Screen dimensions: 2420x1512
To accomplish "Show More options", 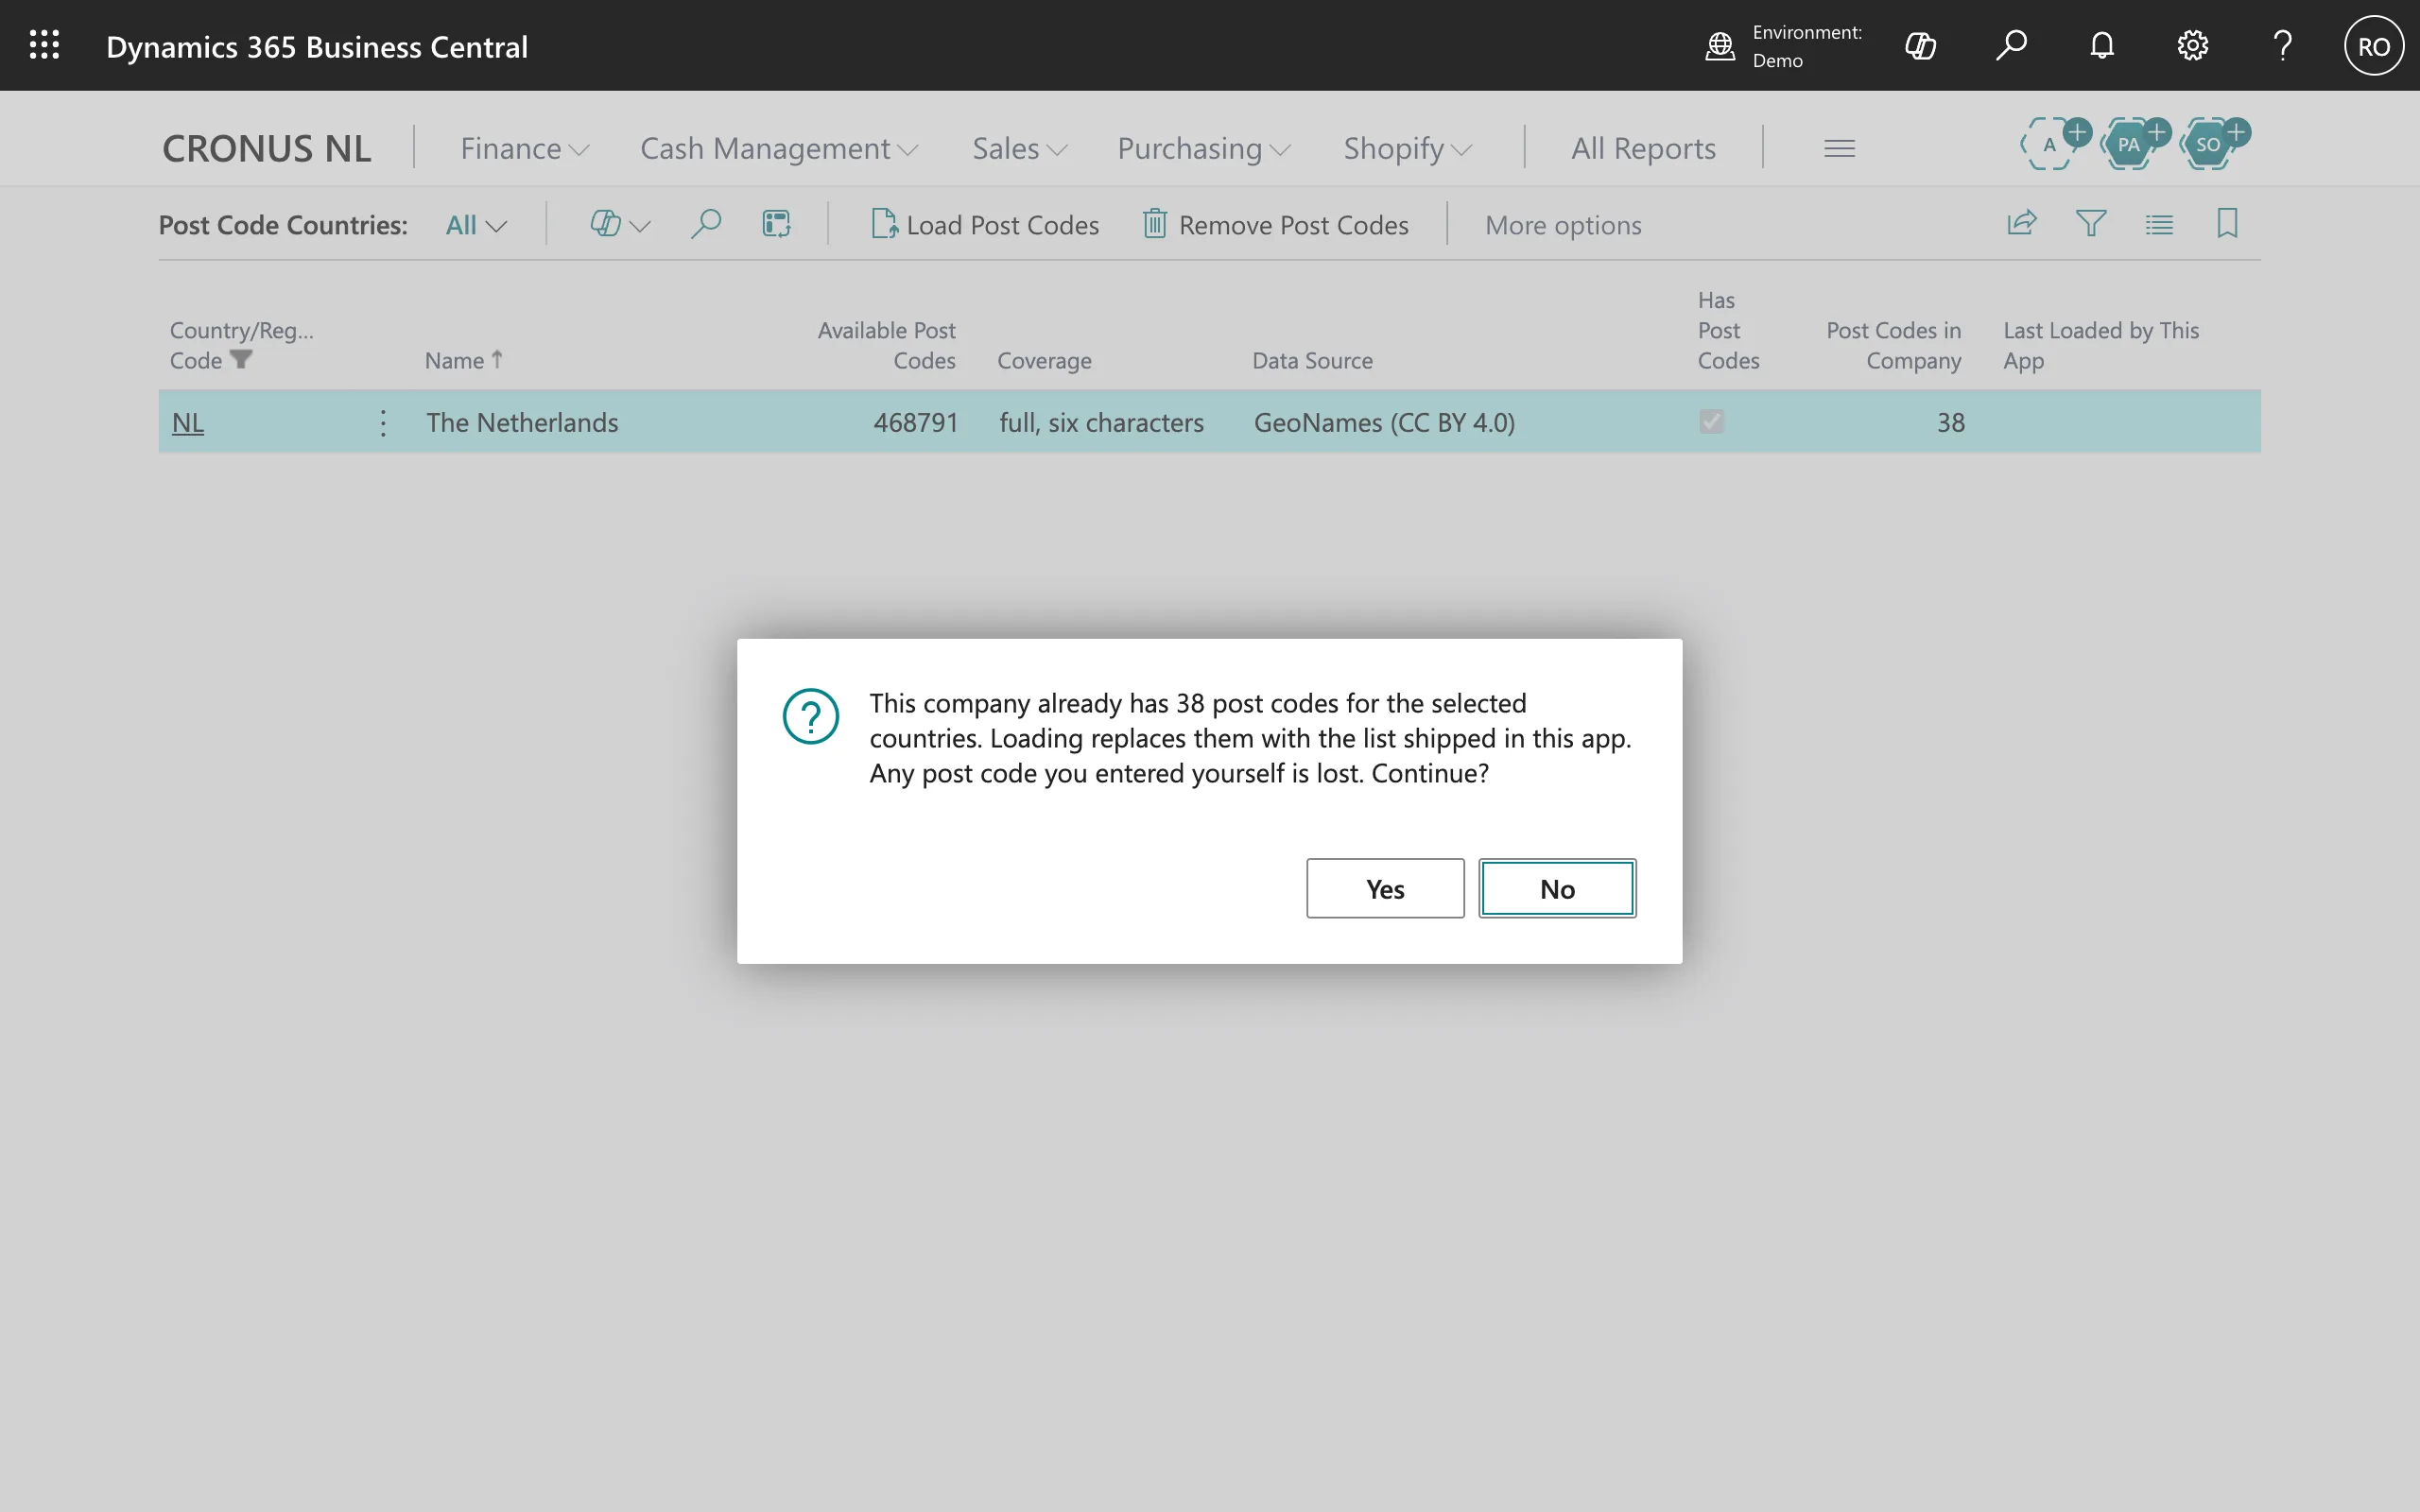I will pyautogui.click(x=1563, y=225).
